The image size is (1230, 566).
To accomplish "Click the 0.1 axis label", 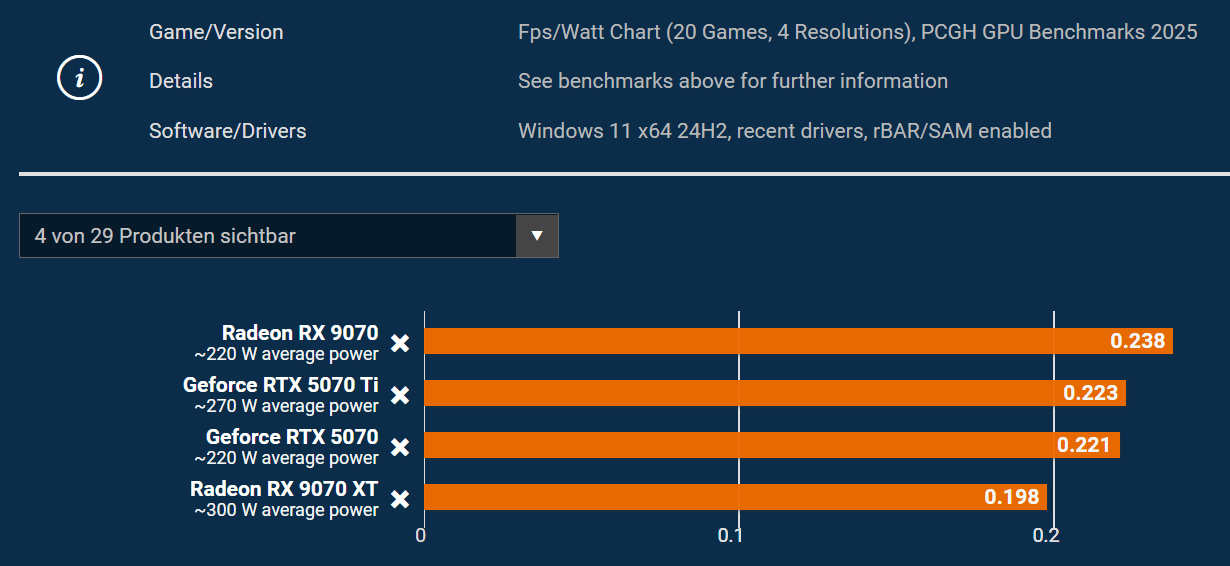I will pos(731,536).
